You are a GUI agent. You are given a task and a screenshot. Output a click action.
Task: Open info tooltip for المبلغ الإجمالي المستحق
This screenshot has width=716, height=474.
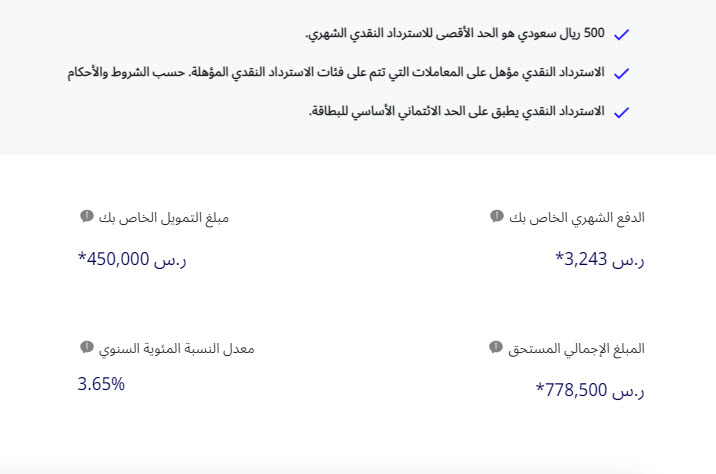click(x=495, y=347)
